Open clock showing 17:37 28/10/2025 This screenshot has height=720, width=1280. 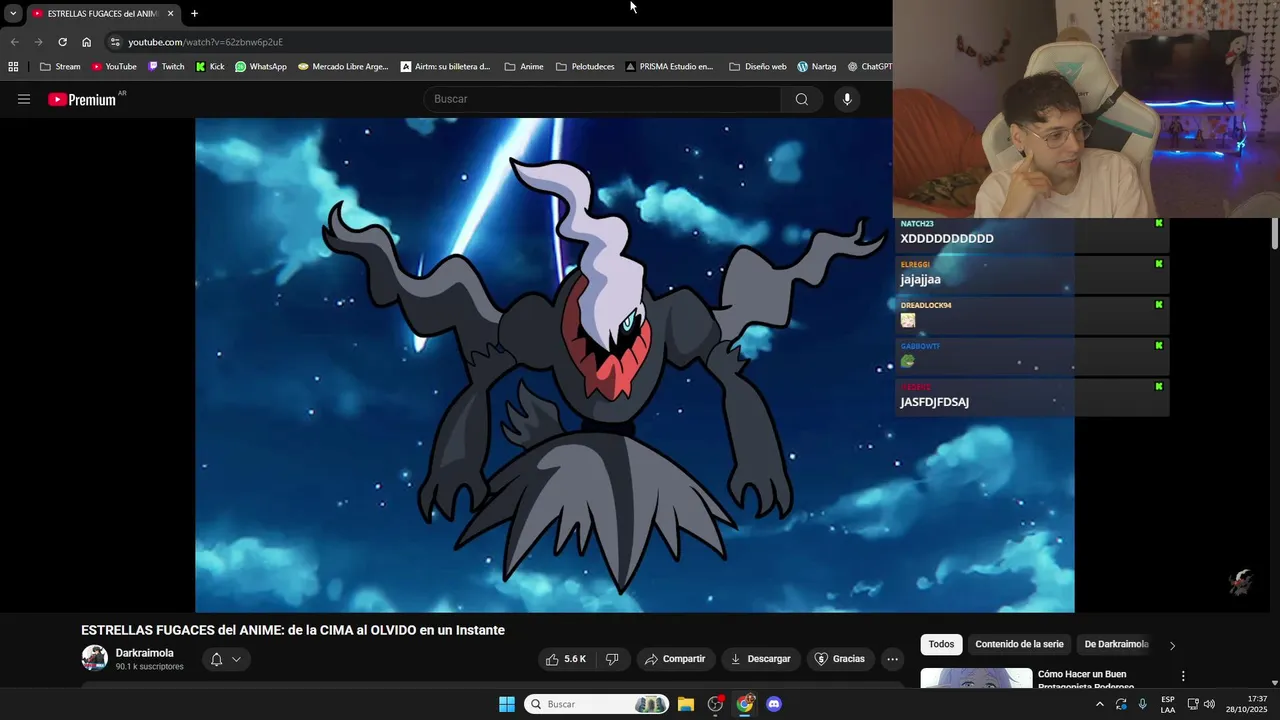tap(1247, 704)
